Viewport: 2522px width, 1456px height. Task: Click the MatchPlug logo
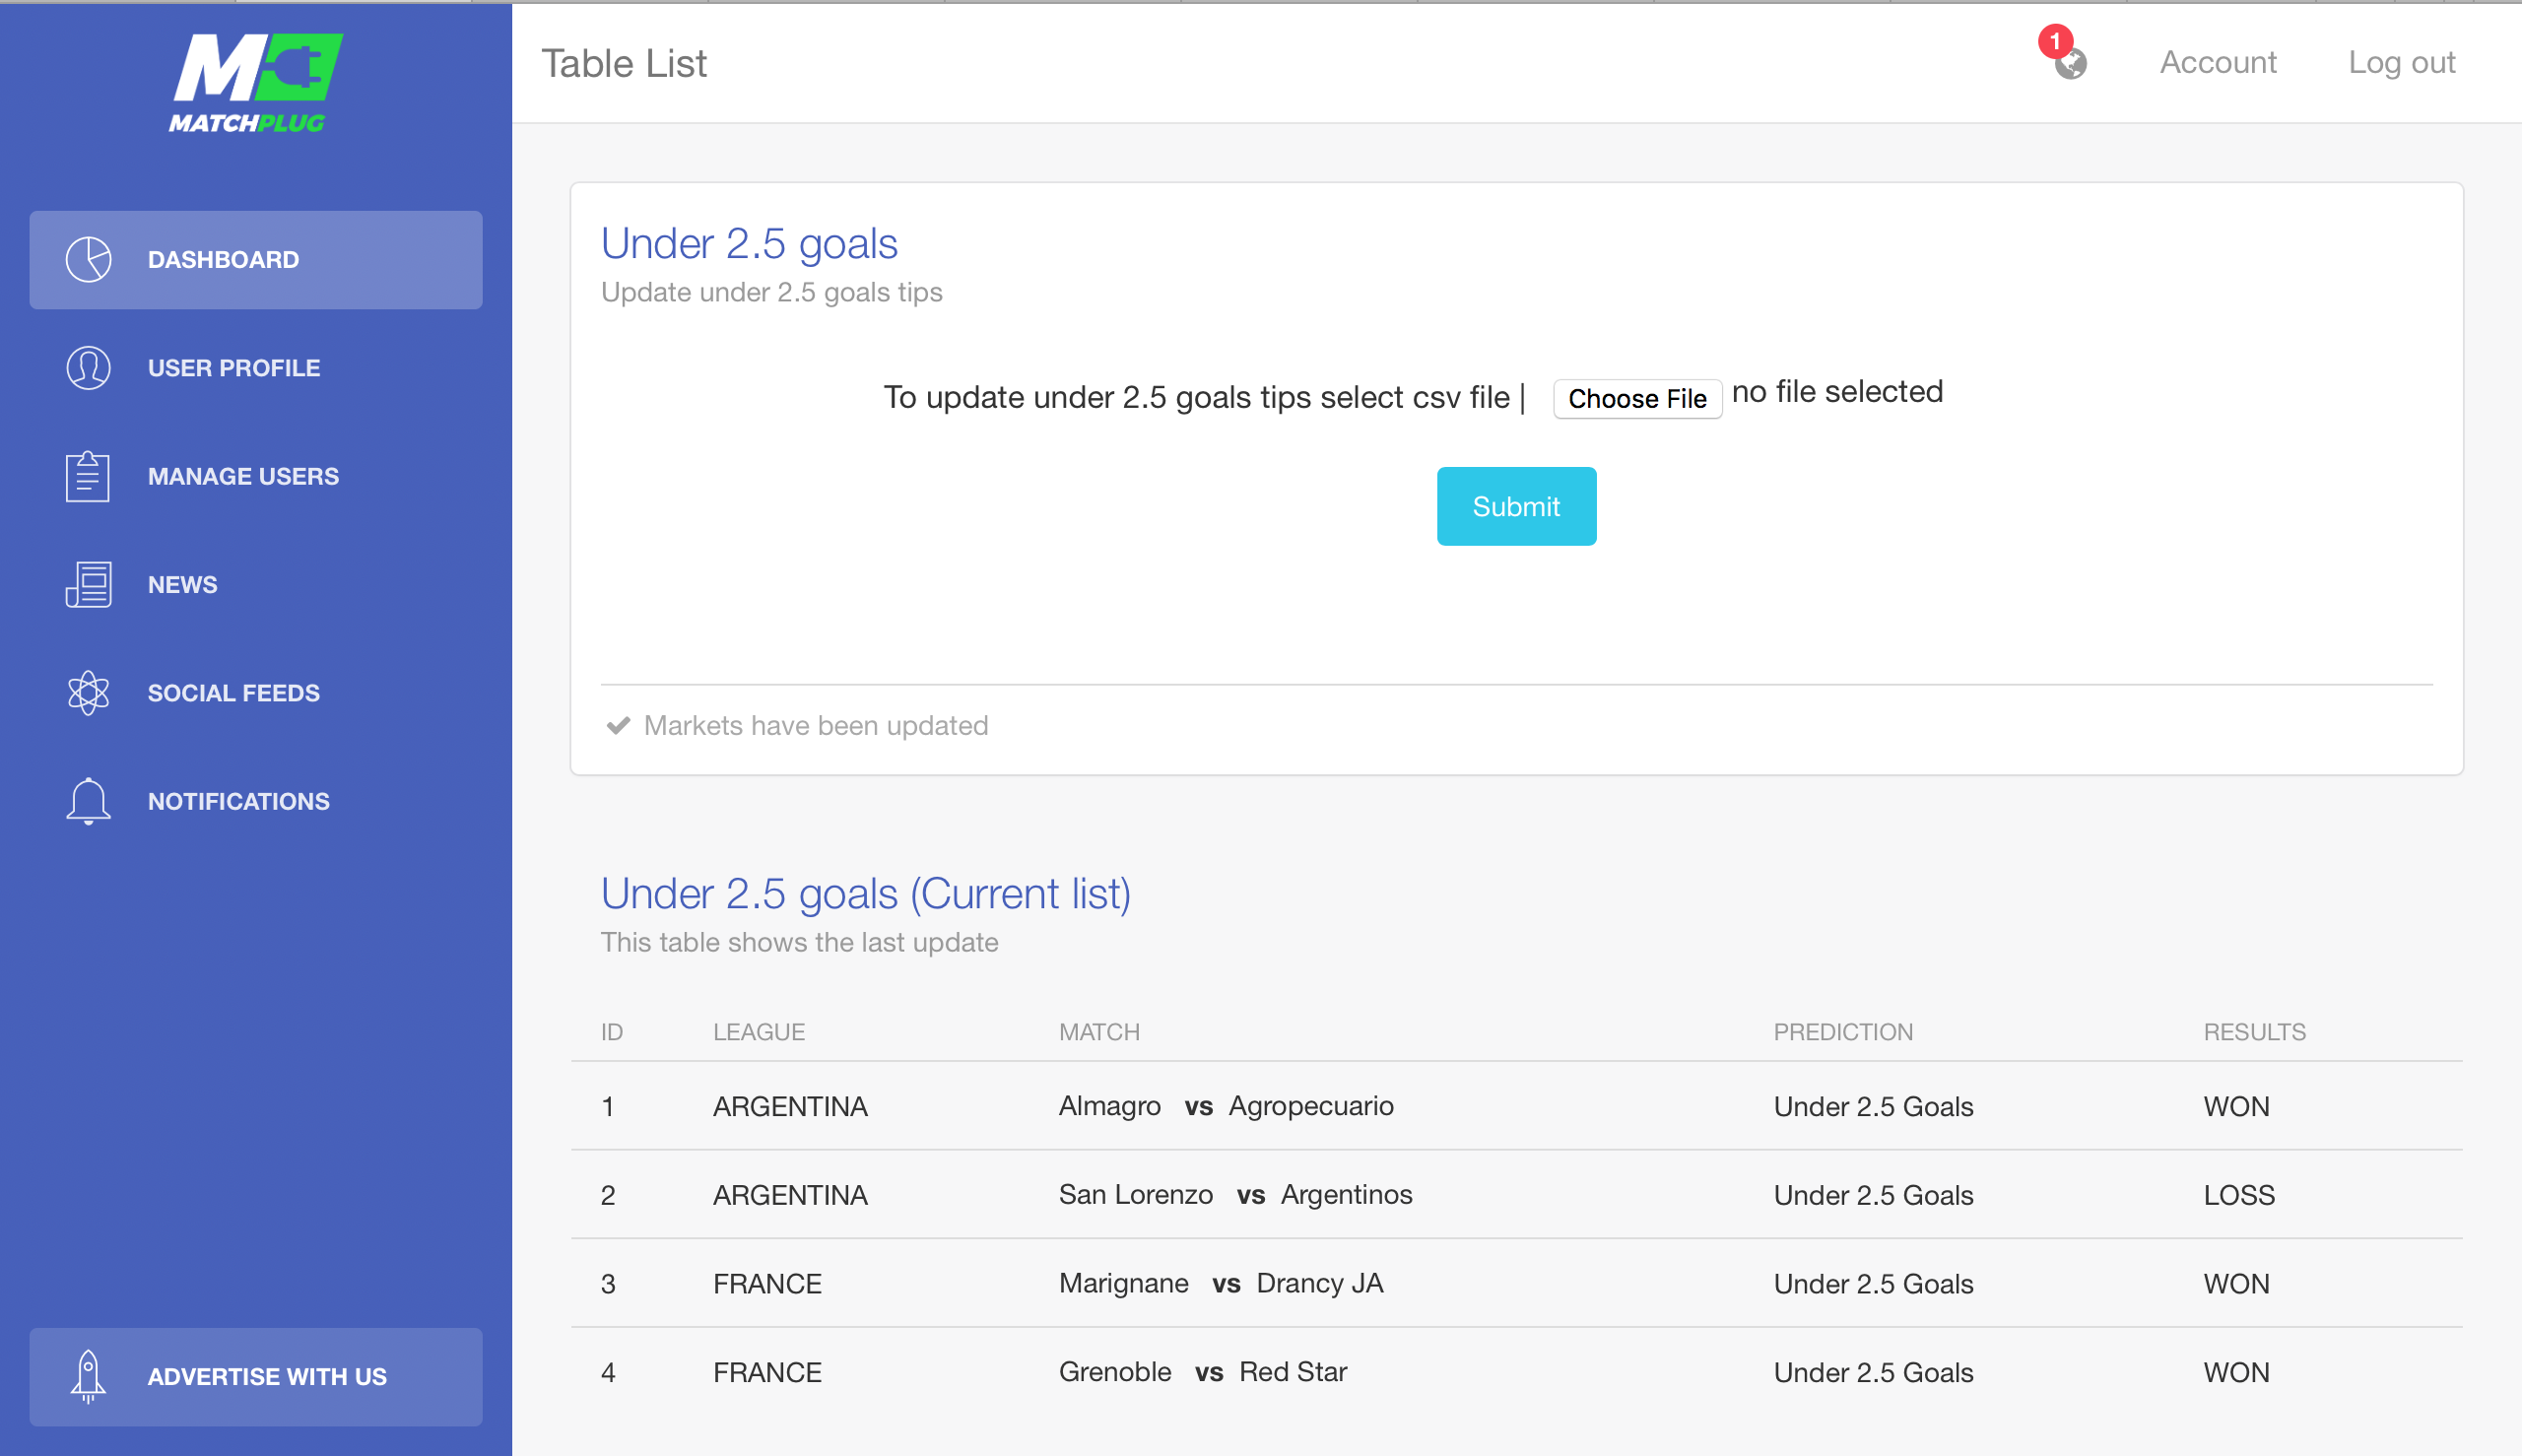(256, 84)
